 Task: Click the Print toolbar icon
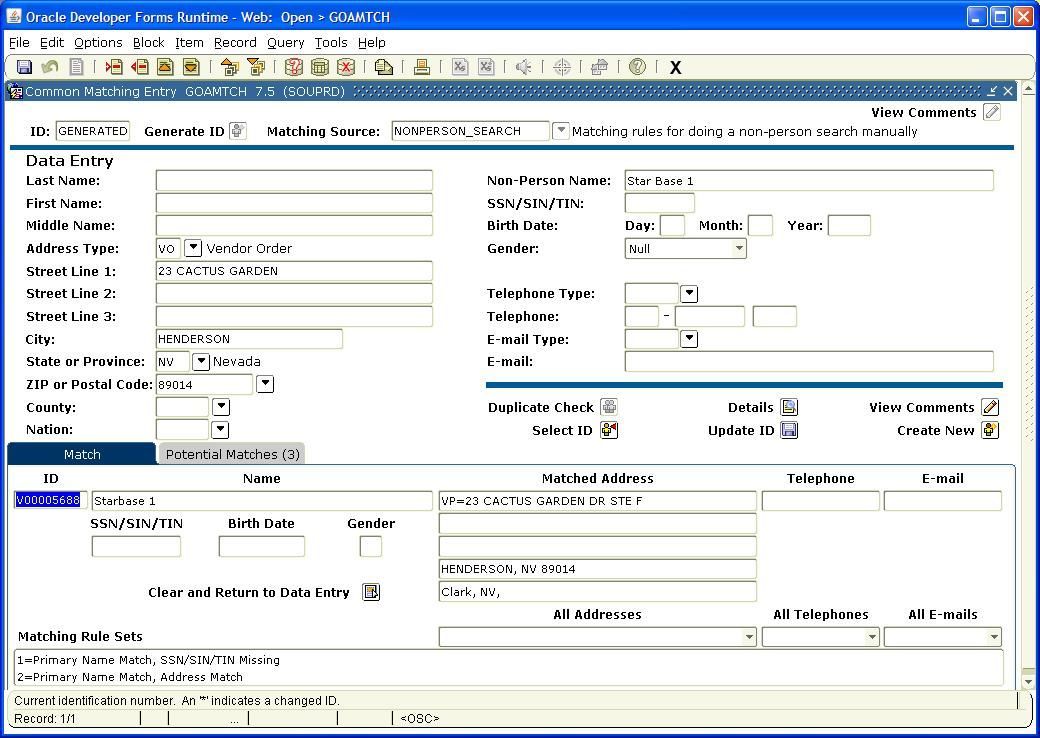pos(422,67)
